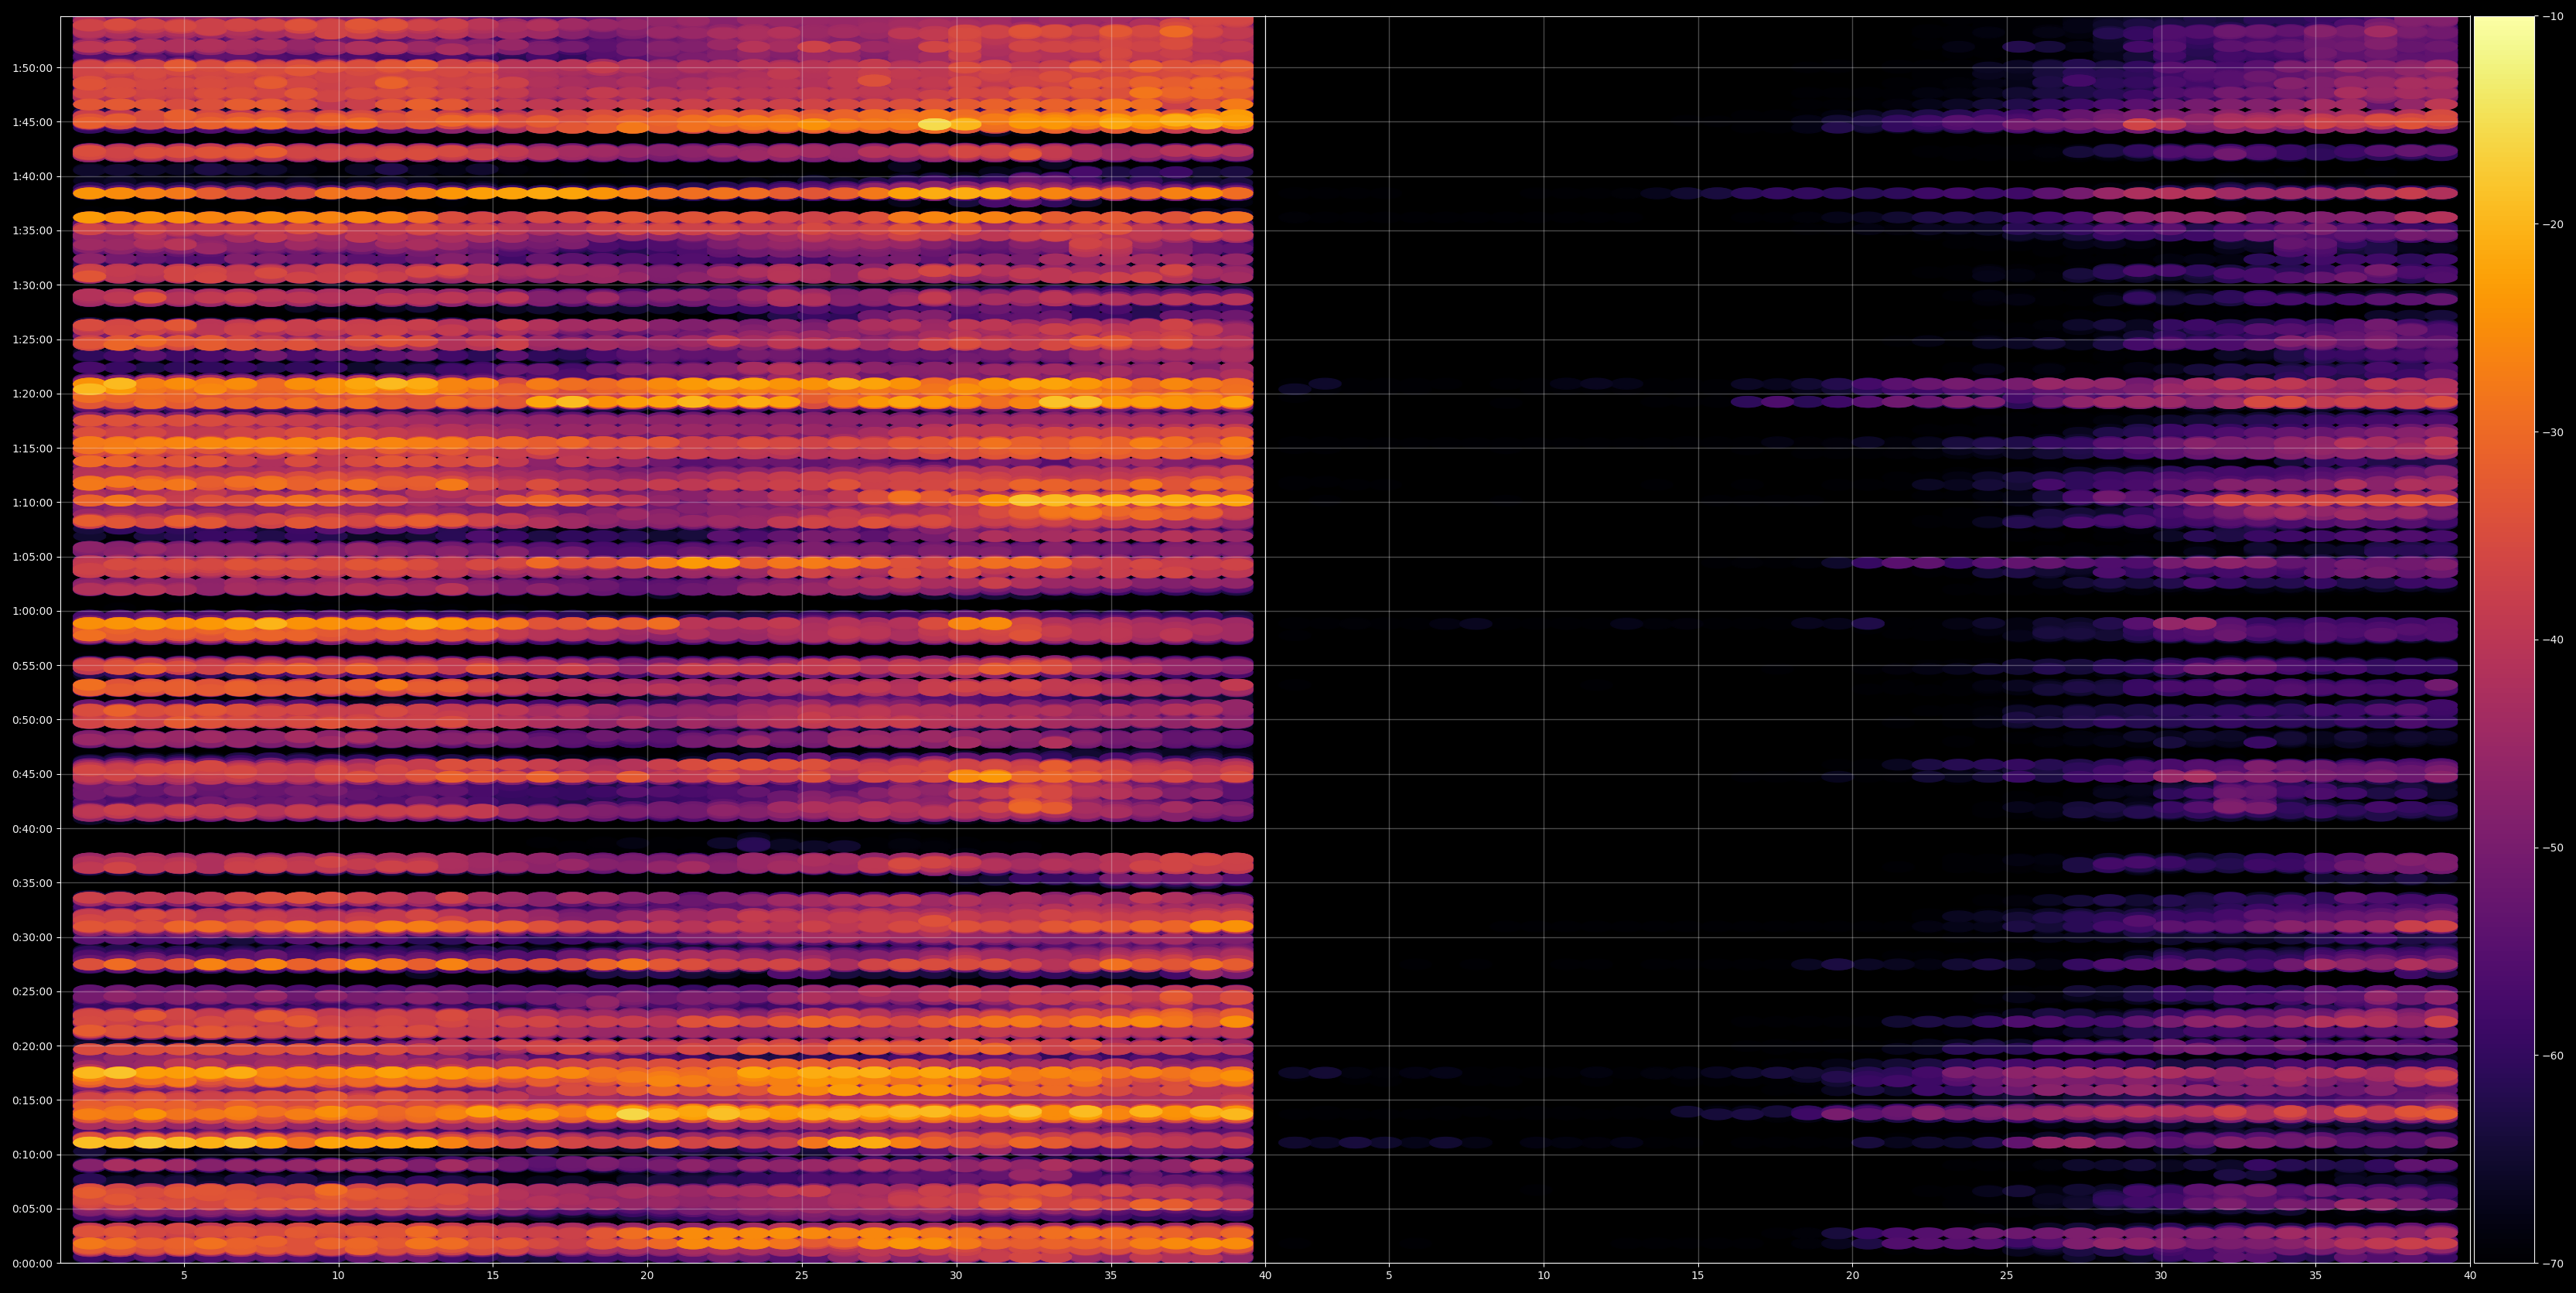Select x-axis label 30 under the right heatmap
Screen dimensions: 2576x1293
tap(2161, 1276)
